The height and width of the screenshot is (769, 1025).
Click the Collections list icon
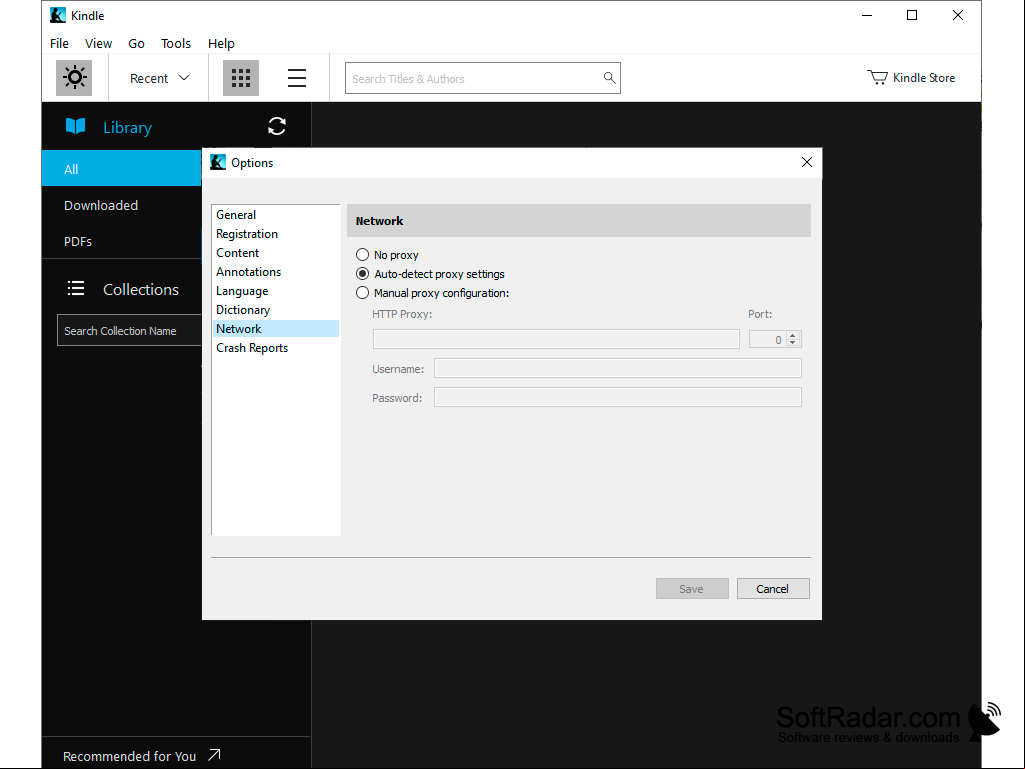tap(76, 288)
